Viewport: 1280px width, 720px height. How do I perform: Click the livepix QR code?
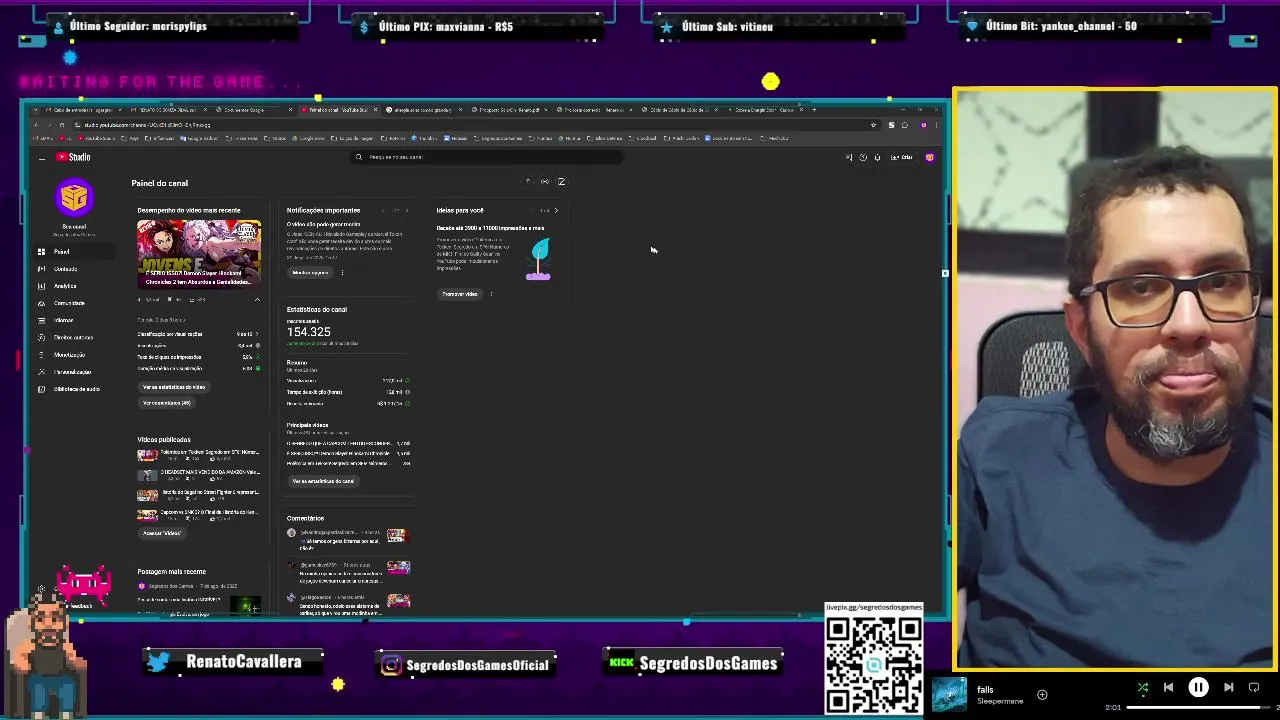click(873, 664)
